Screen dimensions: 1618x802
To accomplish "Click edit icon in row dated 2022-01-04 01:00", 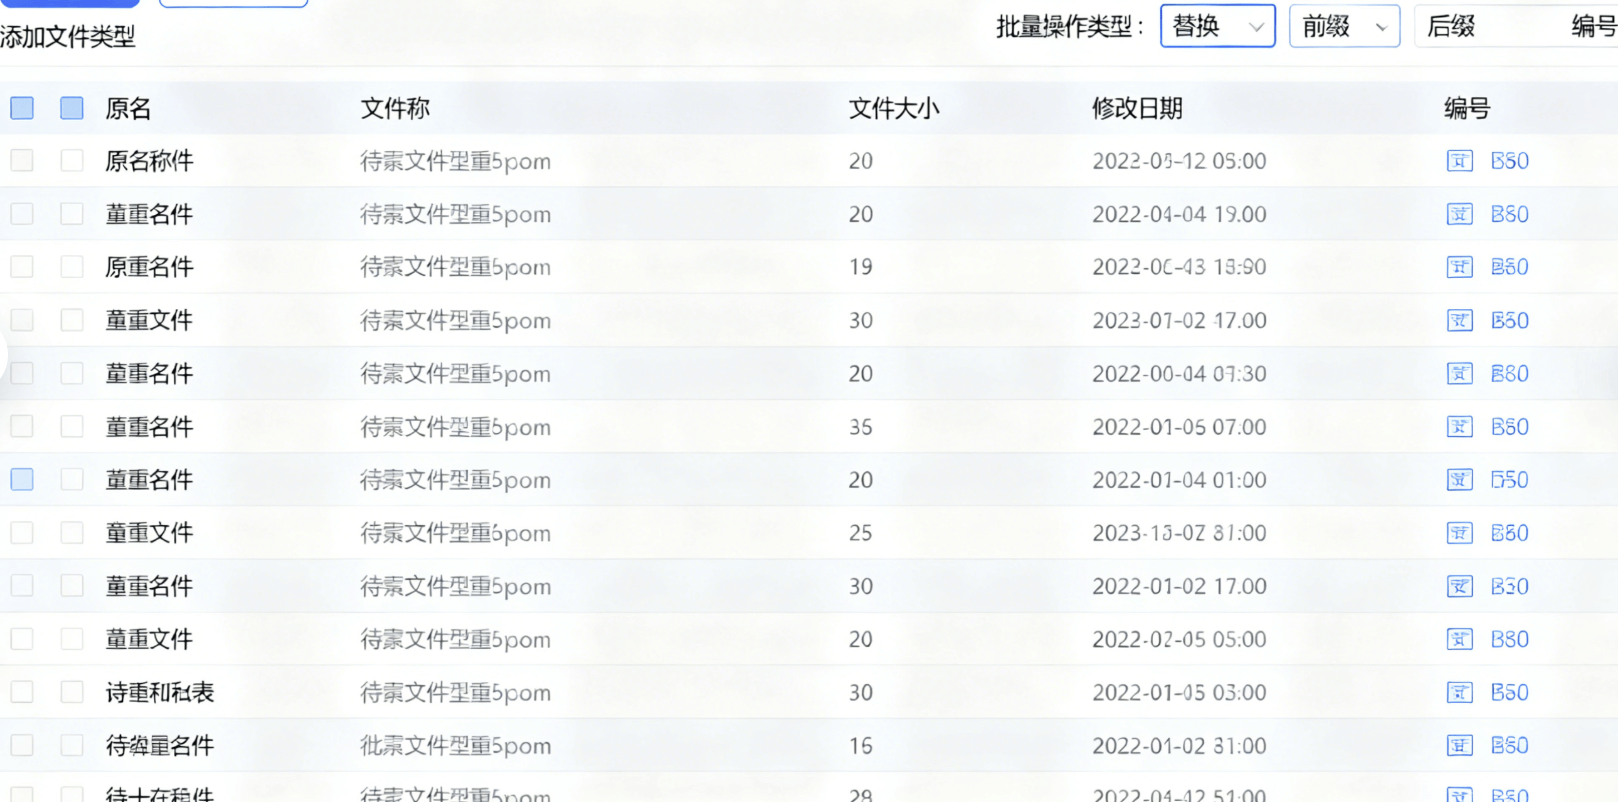I will (x=1459, y=480).
